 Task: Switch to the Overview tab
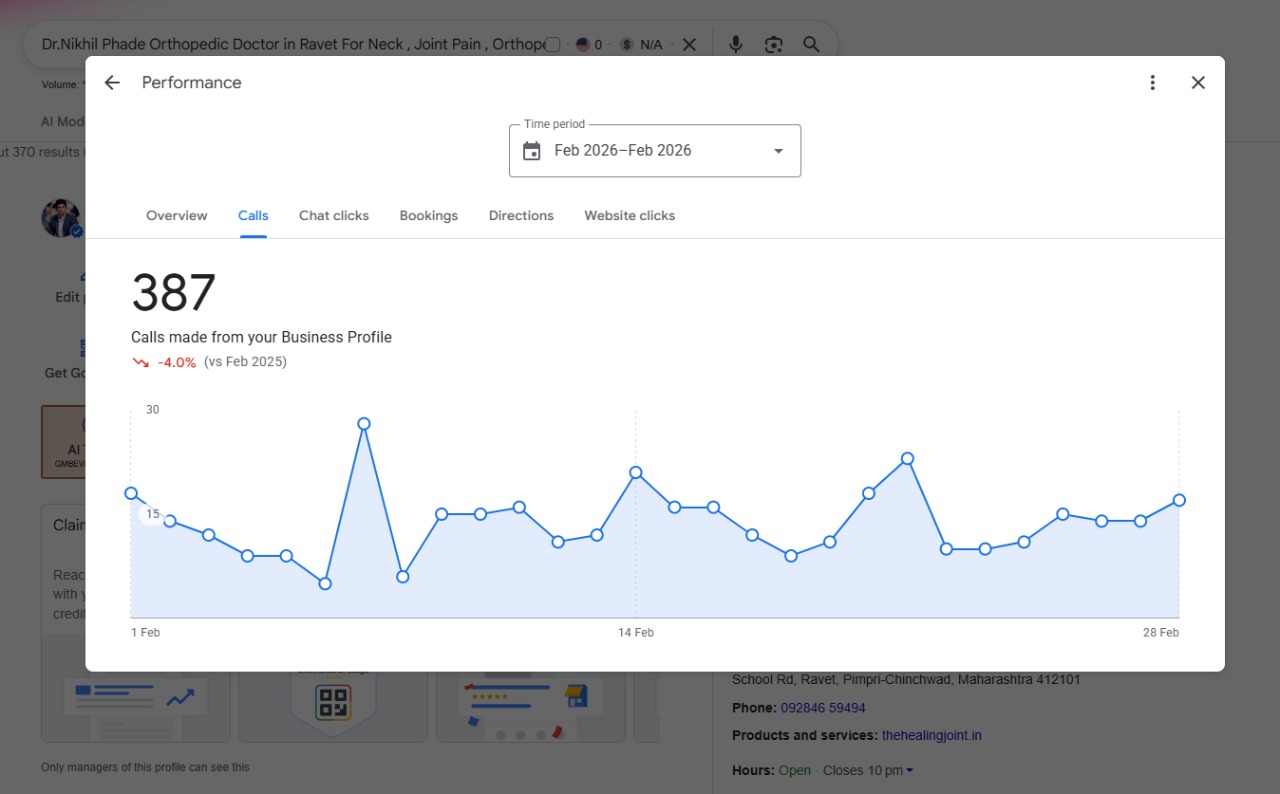(x=177, y=215)
